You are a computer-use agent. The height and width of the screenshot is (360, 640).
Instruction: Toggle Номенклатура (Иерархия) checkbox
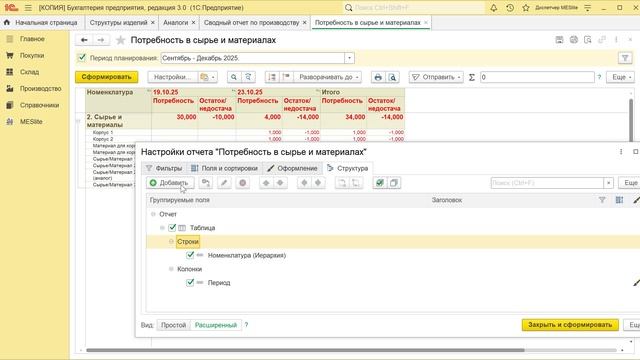click(190, 255)
